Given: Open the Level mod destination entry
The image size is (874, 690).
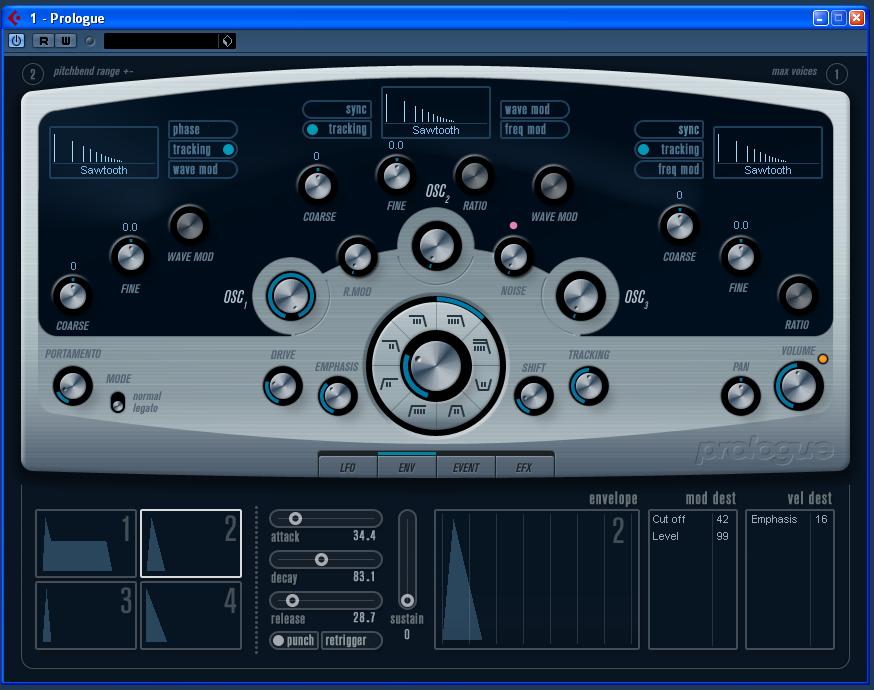Looking at the screenshot, I should point(666,536).
